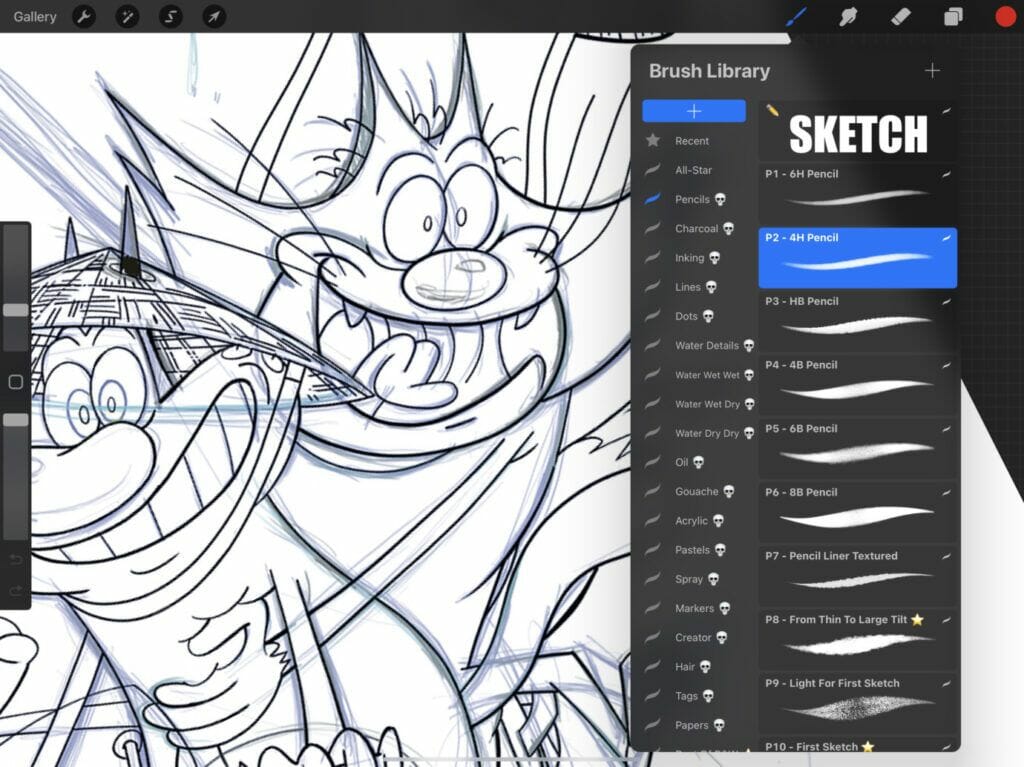Screen dimensions: 1024x767
Task: Open the Charcoal brush set
Action: tap(696, 229)
